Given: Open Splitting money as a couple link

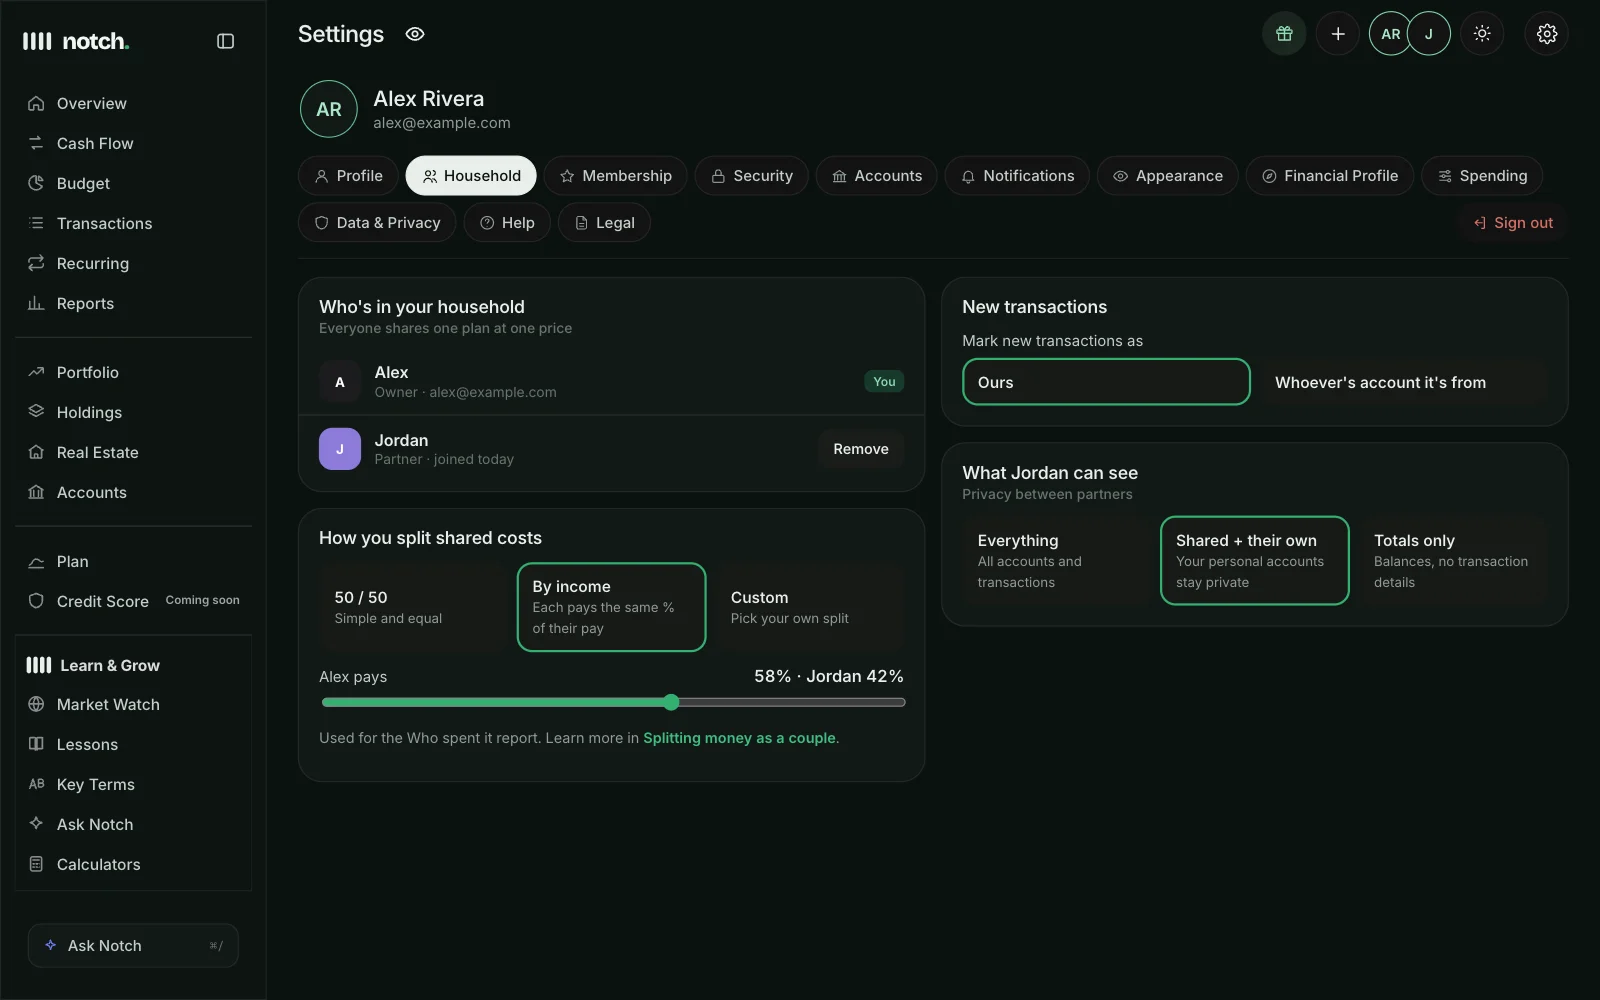Looking at the screenshot, I should 740,738.
